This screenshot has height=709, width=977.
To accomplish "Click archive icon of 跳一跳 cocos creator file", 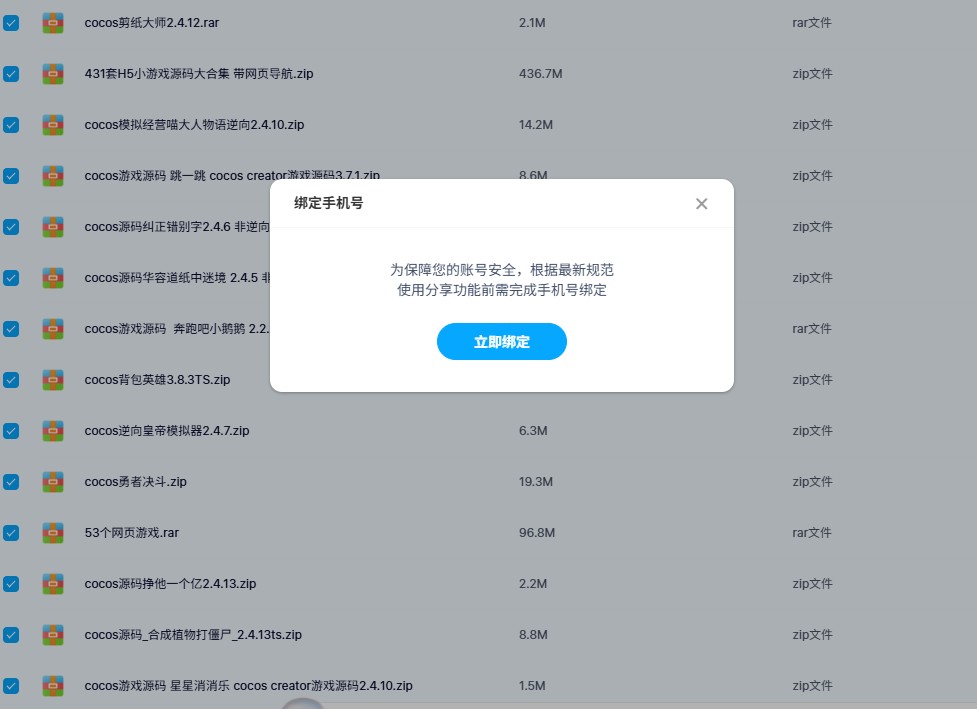I will coord(53,176).
